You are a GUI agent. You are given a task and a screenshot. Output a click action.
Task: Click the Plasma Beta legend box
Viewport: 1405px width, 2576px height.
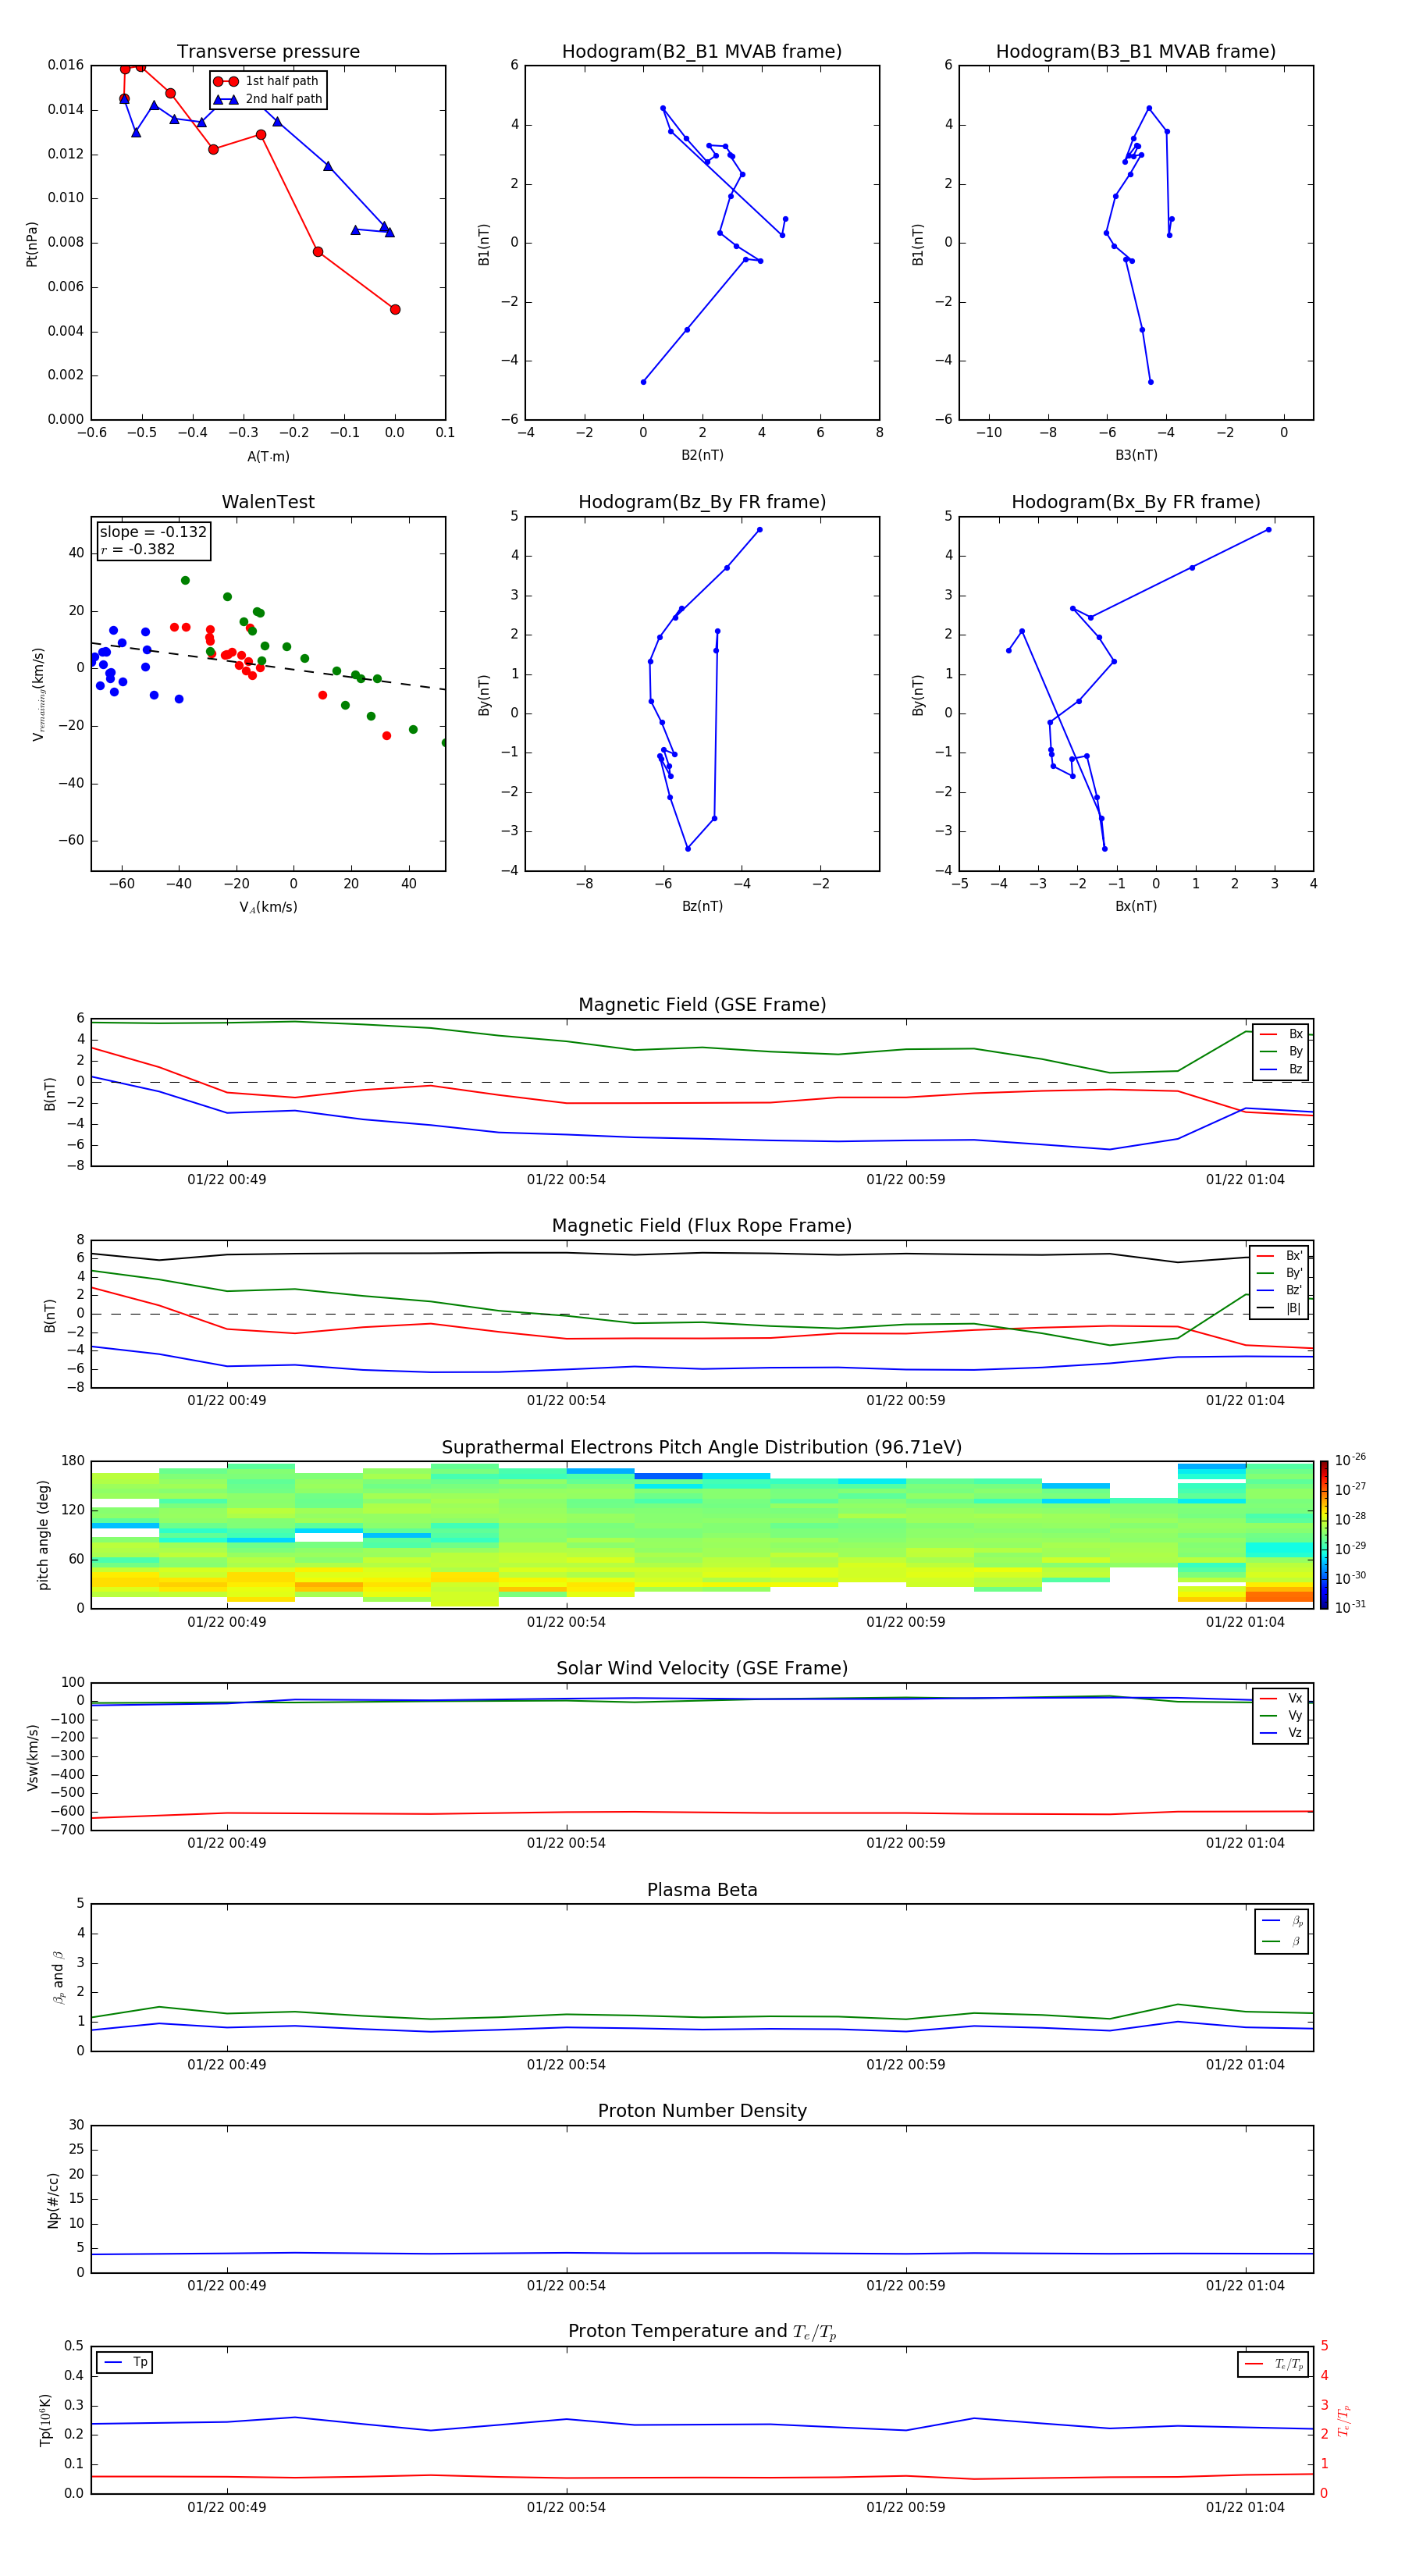[1281, 1931]
